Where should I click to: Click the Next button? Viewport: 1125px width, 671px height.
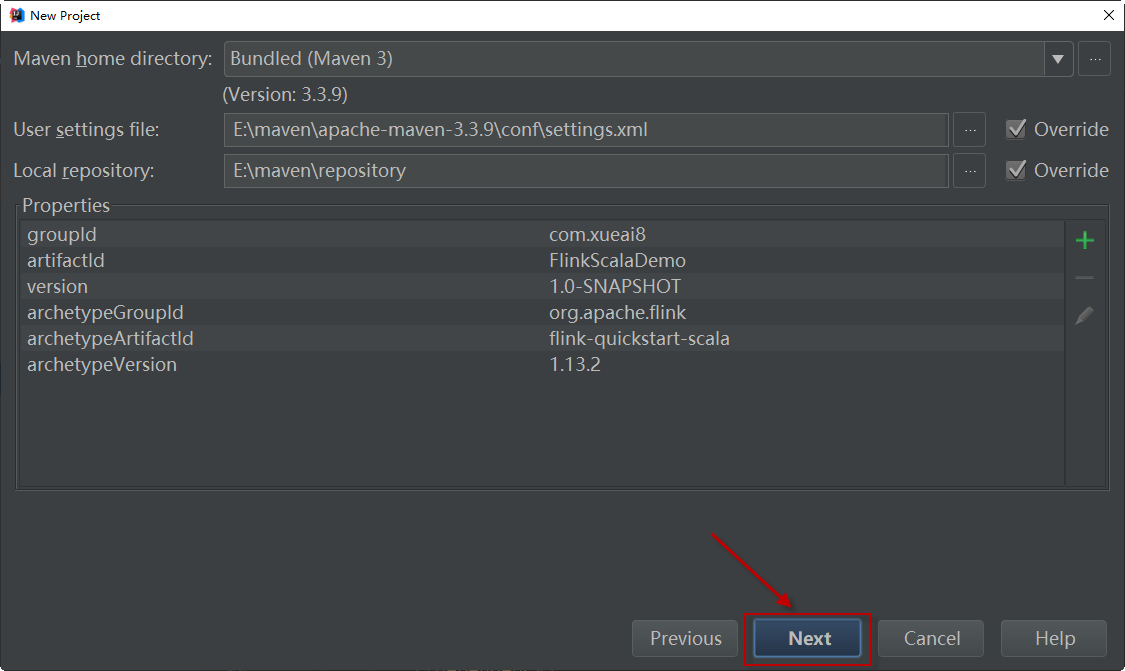[x=808, y=638]
